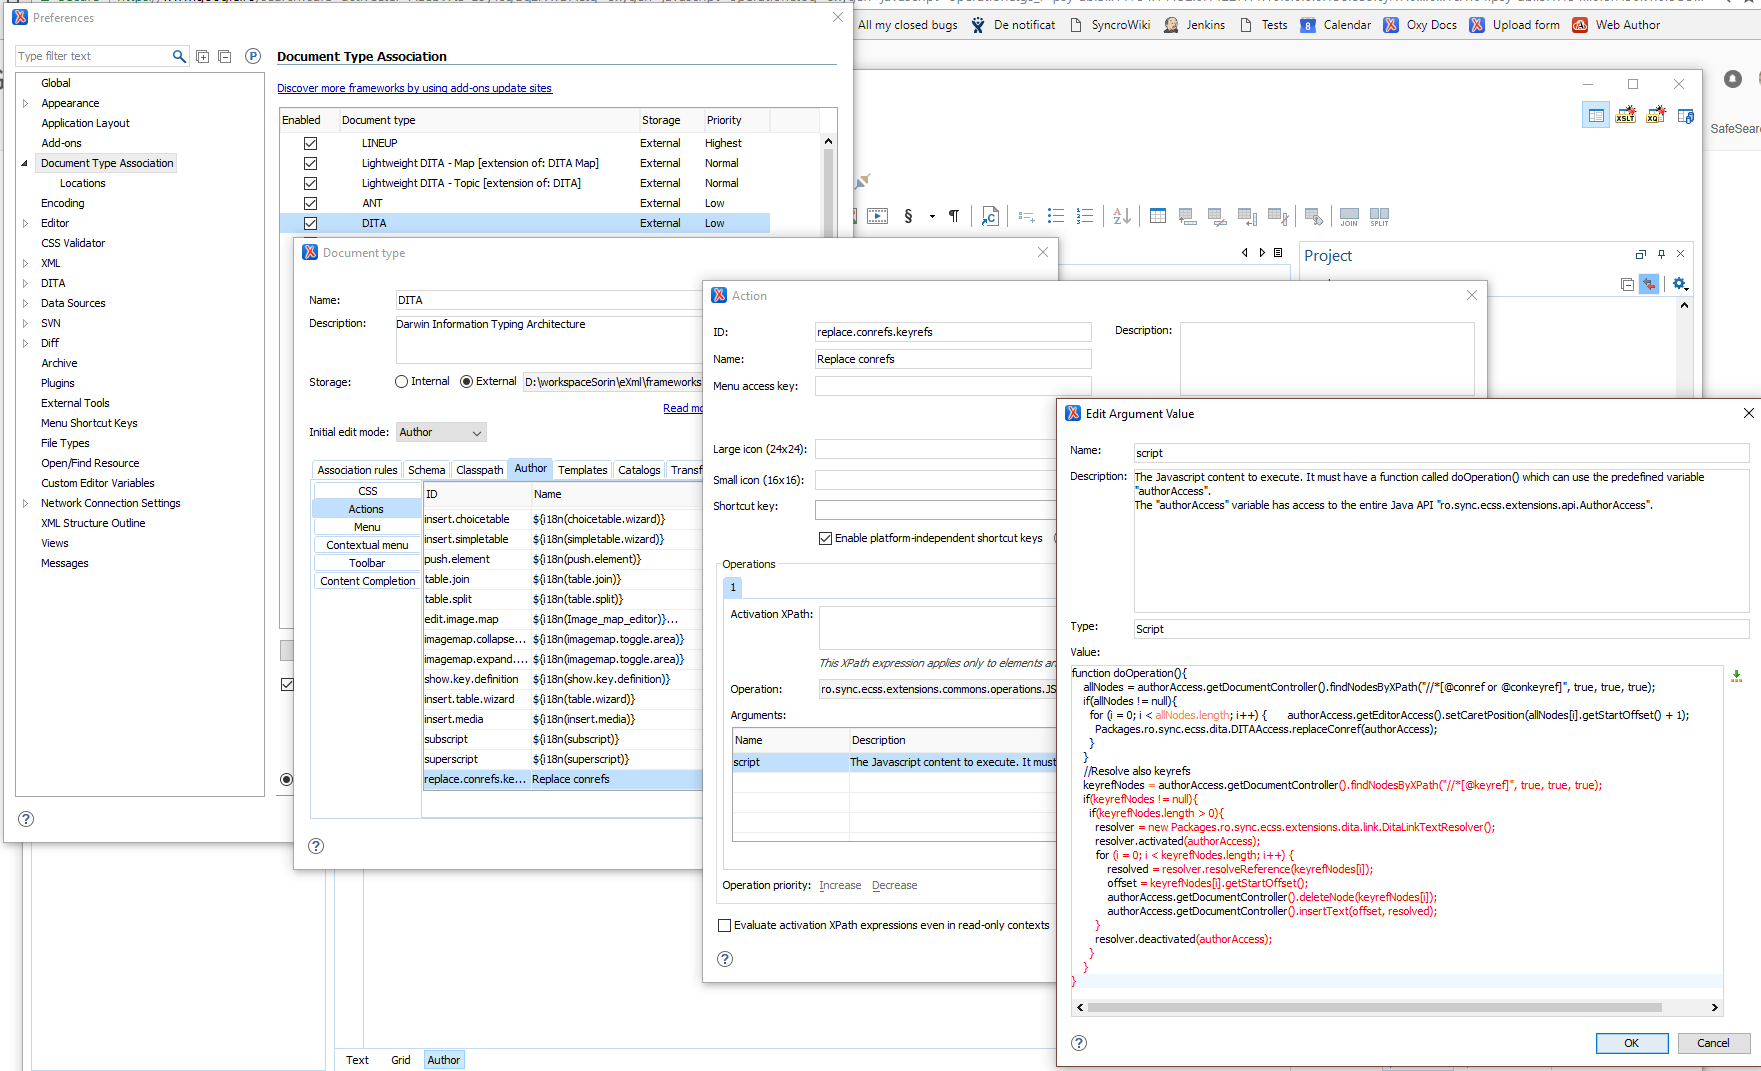Switch to the Classpath tab

480,470
